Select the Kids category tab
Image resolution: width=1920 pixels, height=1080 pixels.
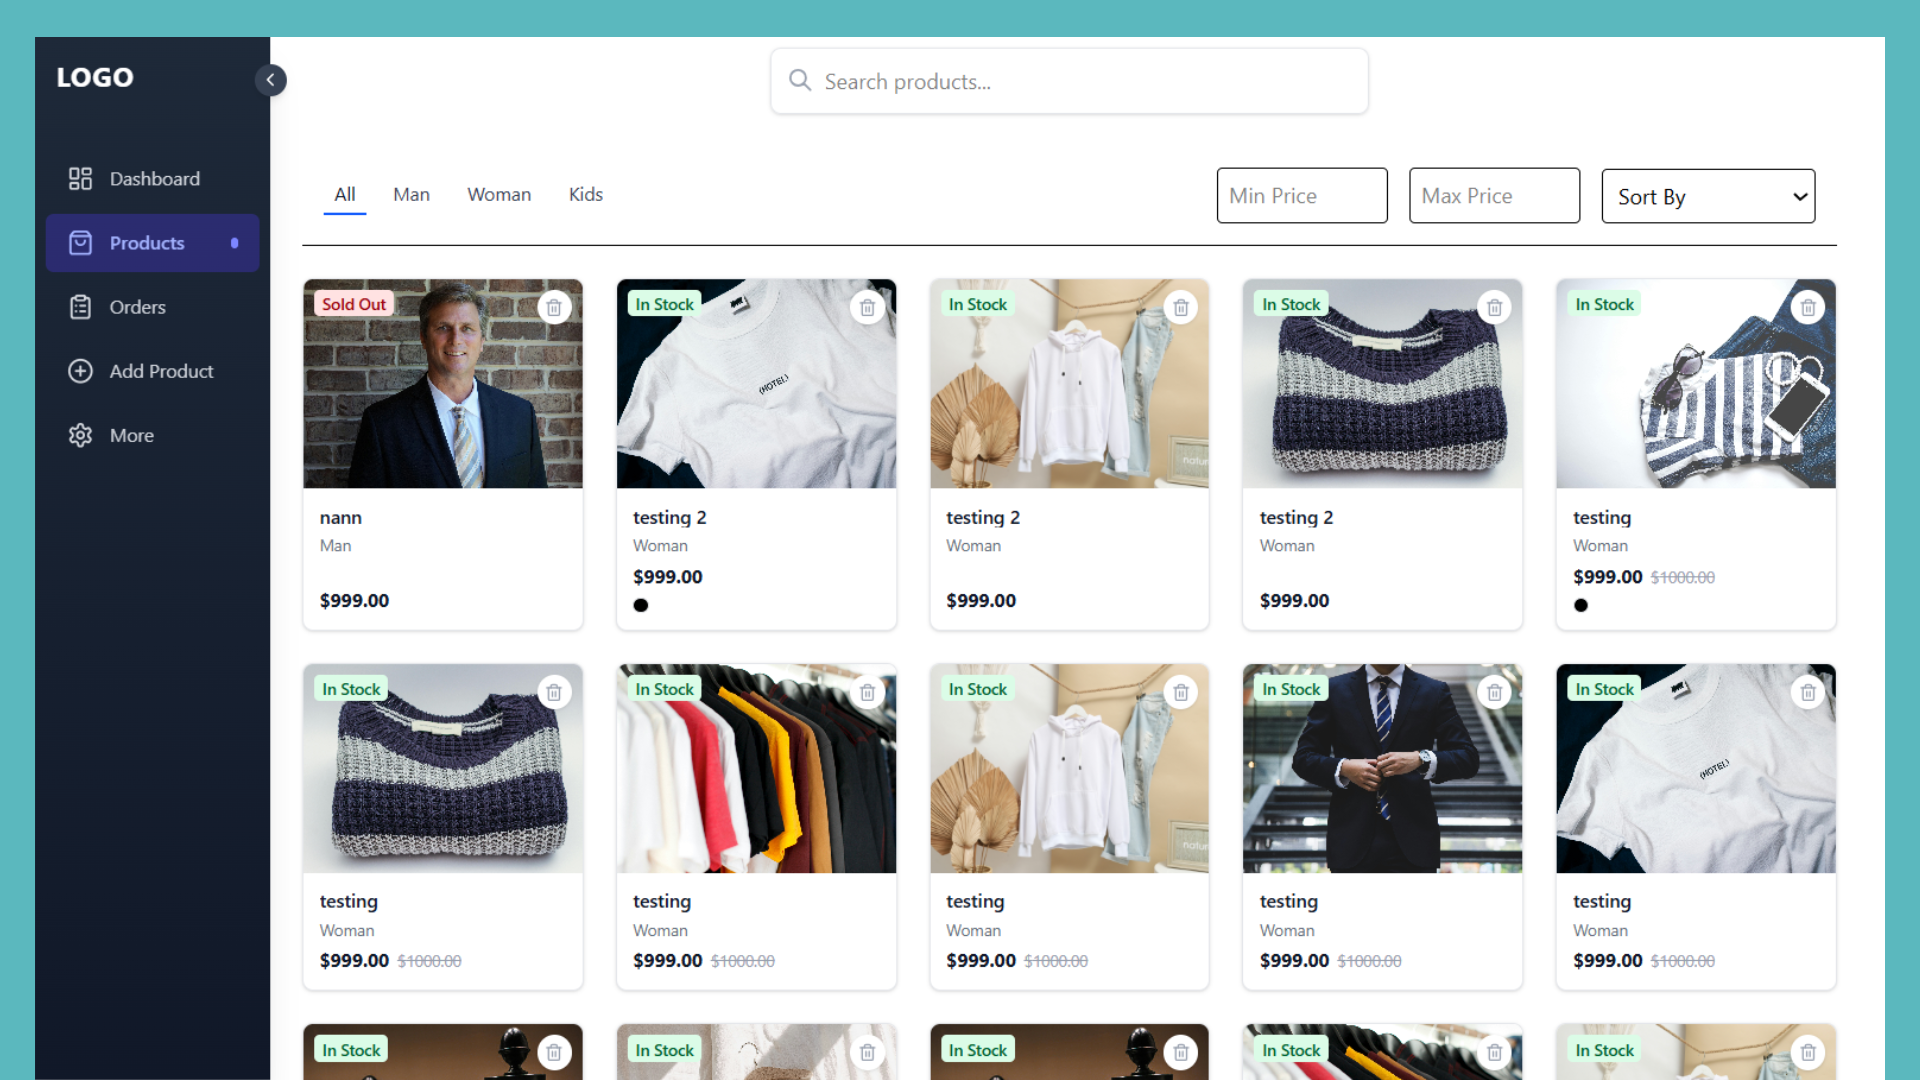(586, 195)
